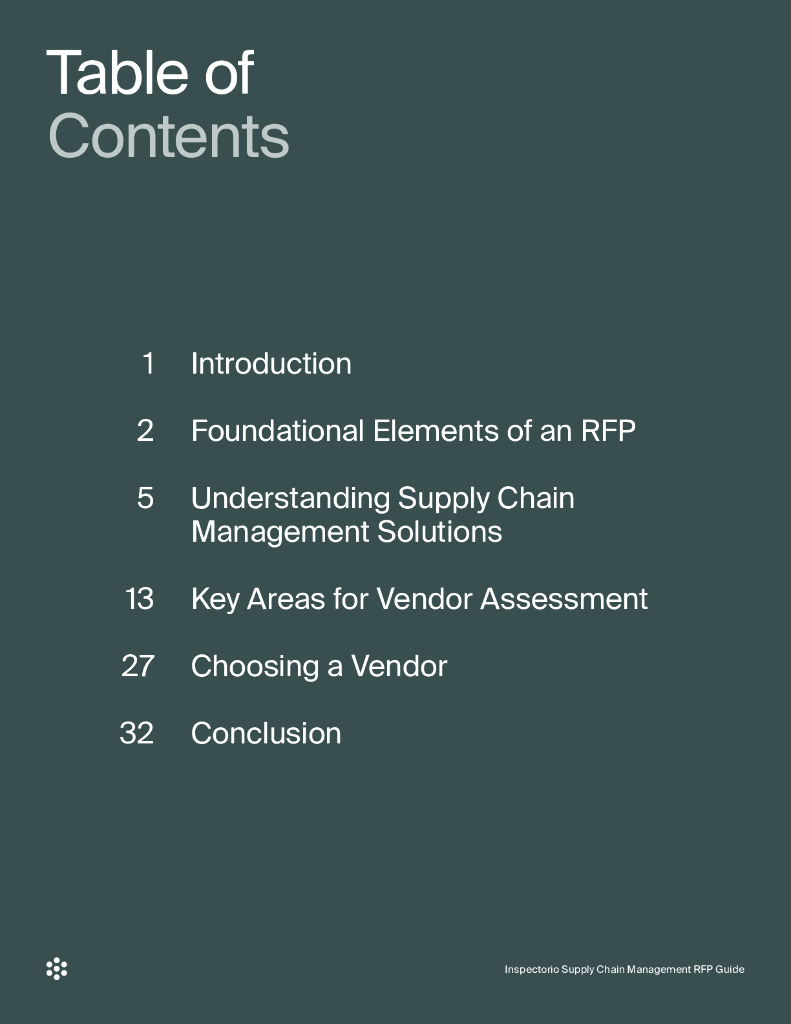Image resolution: width=791 pixels, height=1024 pixels.
Task: Click the "Understanding Supply Chain" line
Action: click(x=382, y=498)
